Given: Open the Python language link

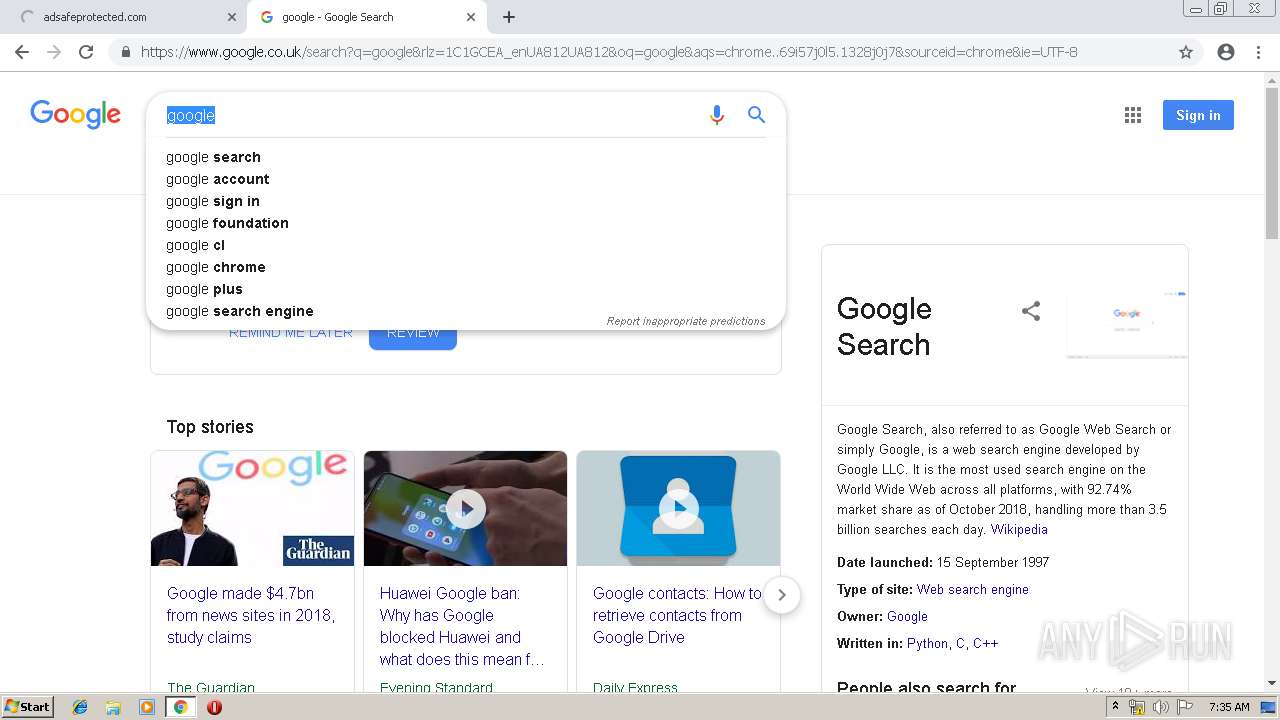Looking at the screenshot, I should [x=928, y=643].
